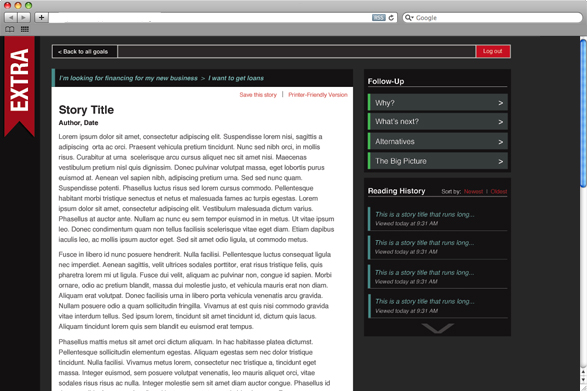The width and height of the screenshot is (587, 391).
Task: Click the scrollbar down arrow
Action: (x=583, y=380)
